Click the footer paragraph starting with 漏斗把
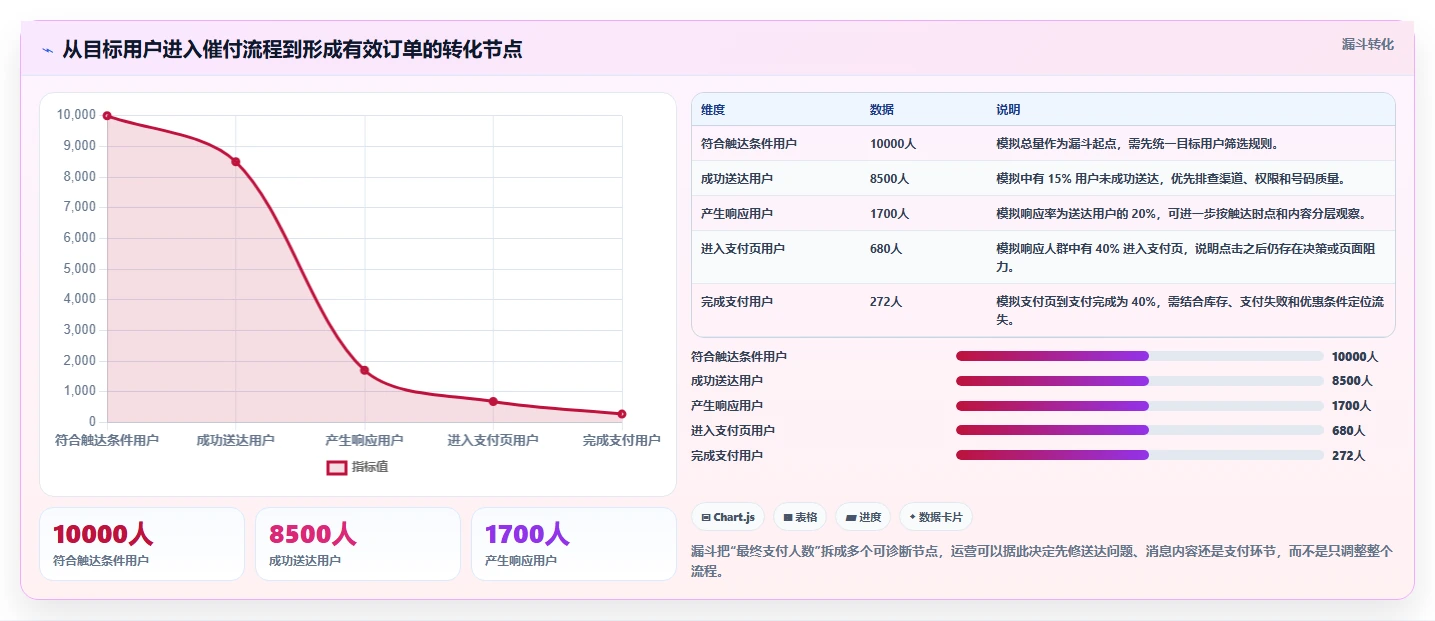This screenshot has width=1435, height=621. click(1042, 562)
